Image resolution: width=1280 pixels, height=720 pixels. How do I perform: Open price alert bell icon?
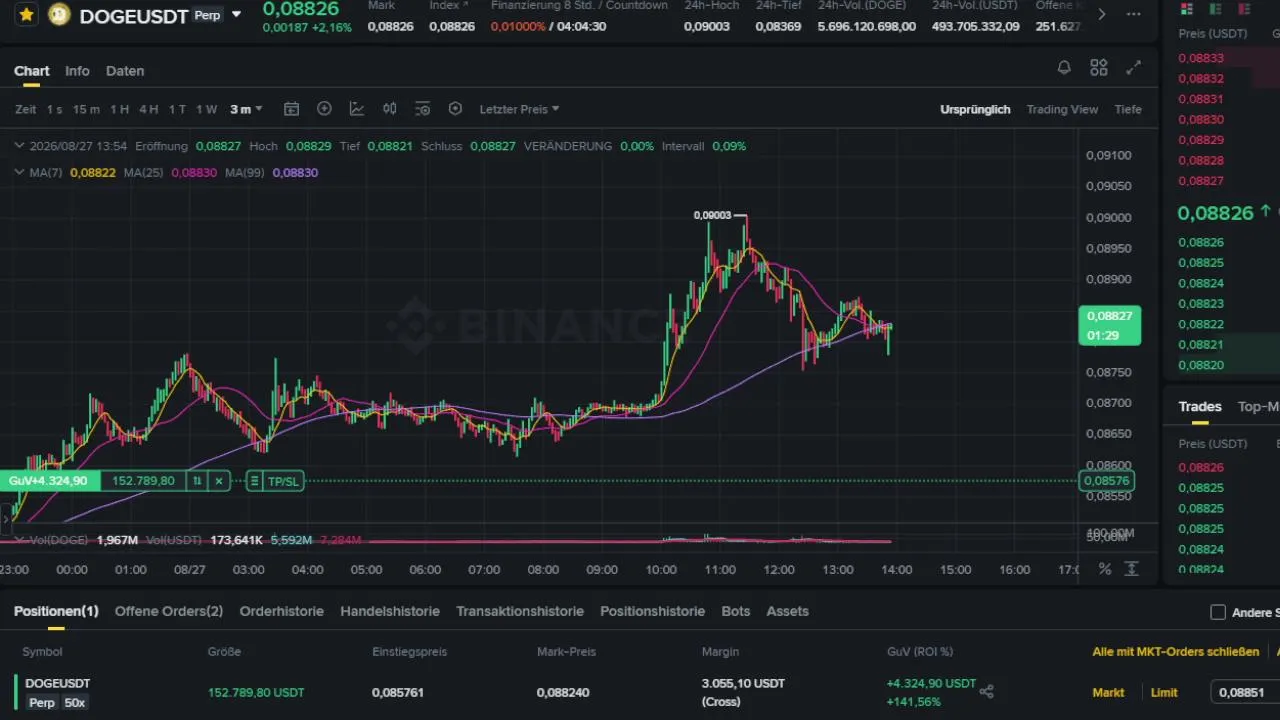pos(1064,68)
